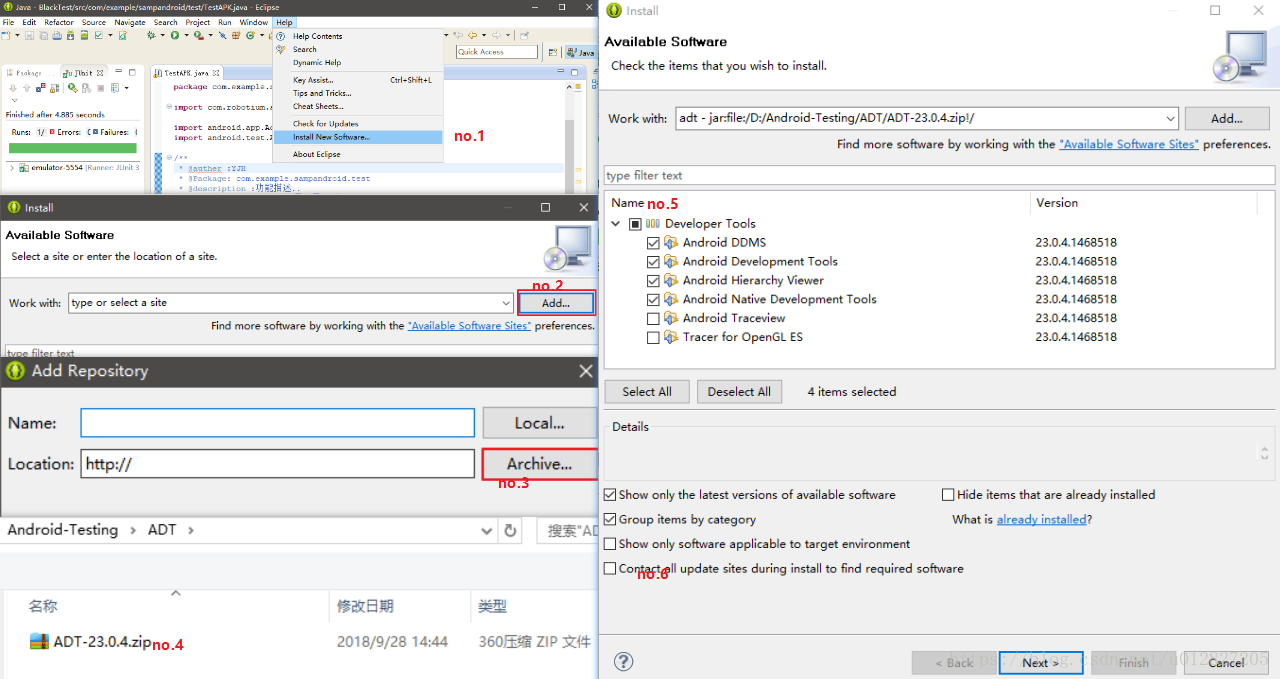Click Add... beside 'type or select a site'
Screen dimensions: 1280x679
coord(556,302)
